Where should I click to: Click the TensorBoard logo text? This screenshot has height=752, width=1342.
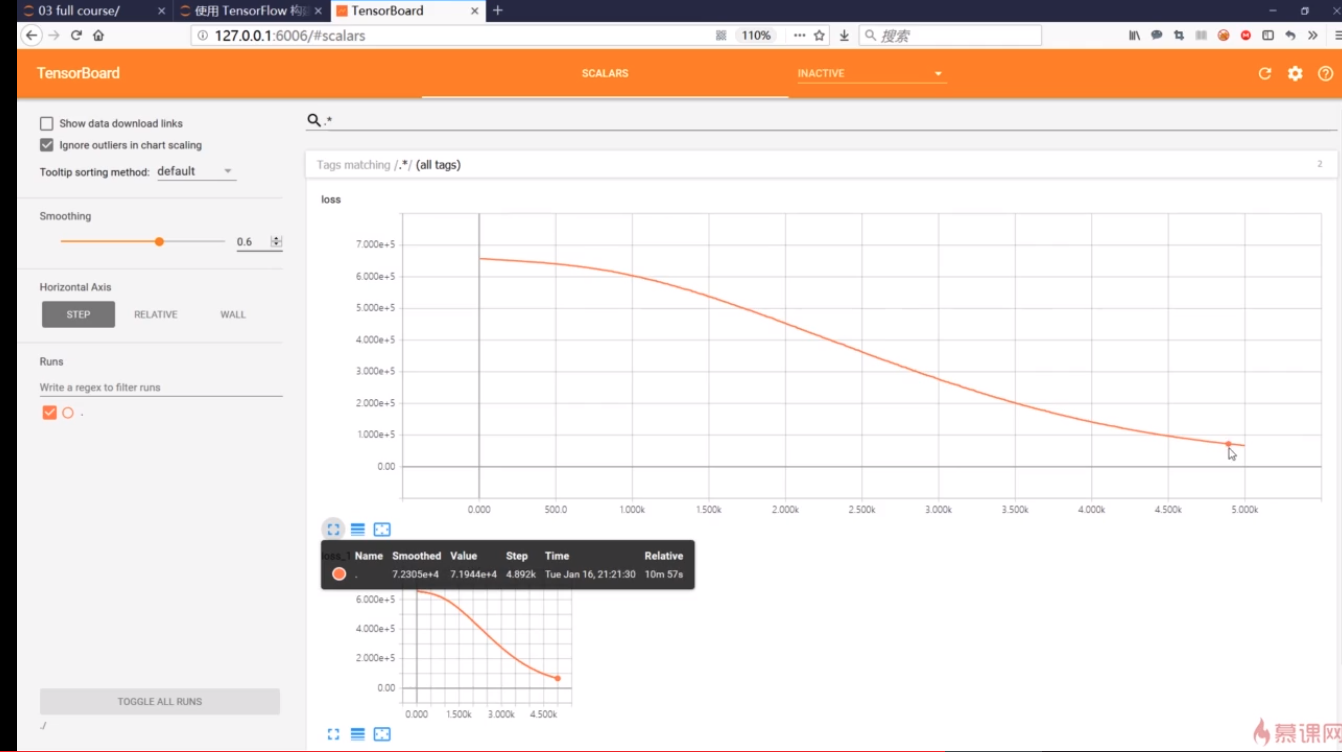click(78, 73)
